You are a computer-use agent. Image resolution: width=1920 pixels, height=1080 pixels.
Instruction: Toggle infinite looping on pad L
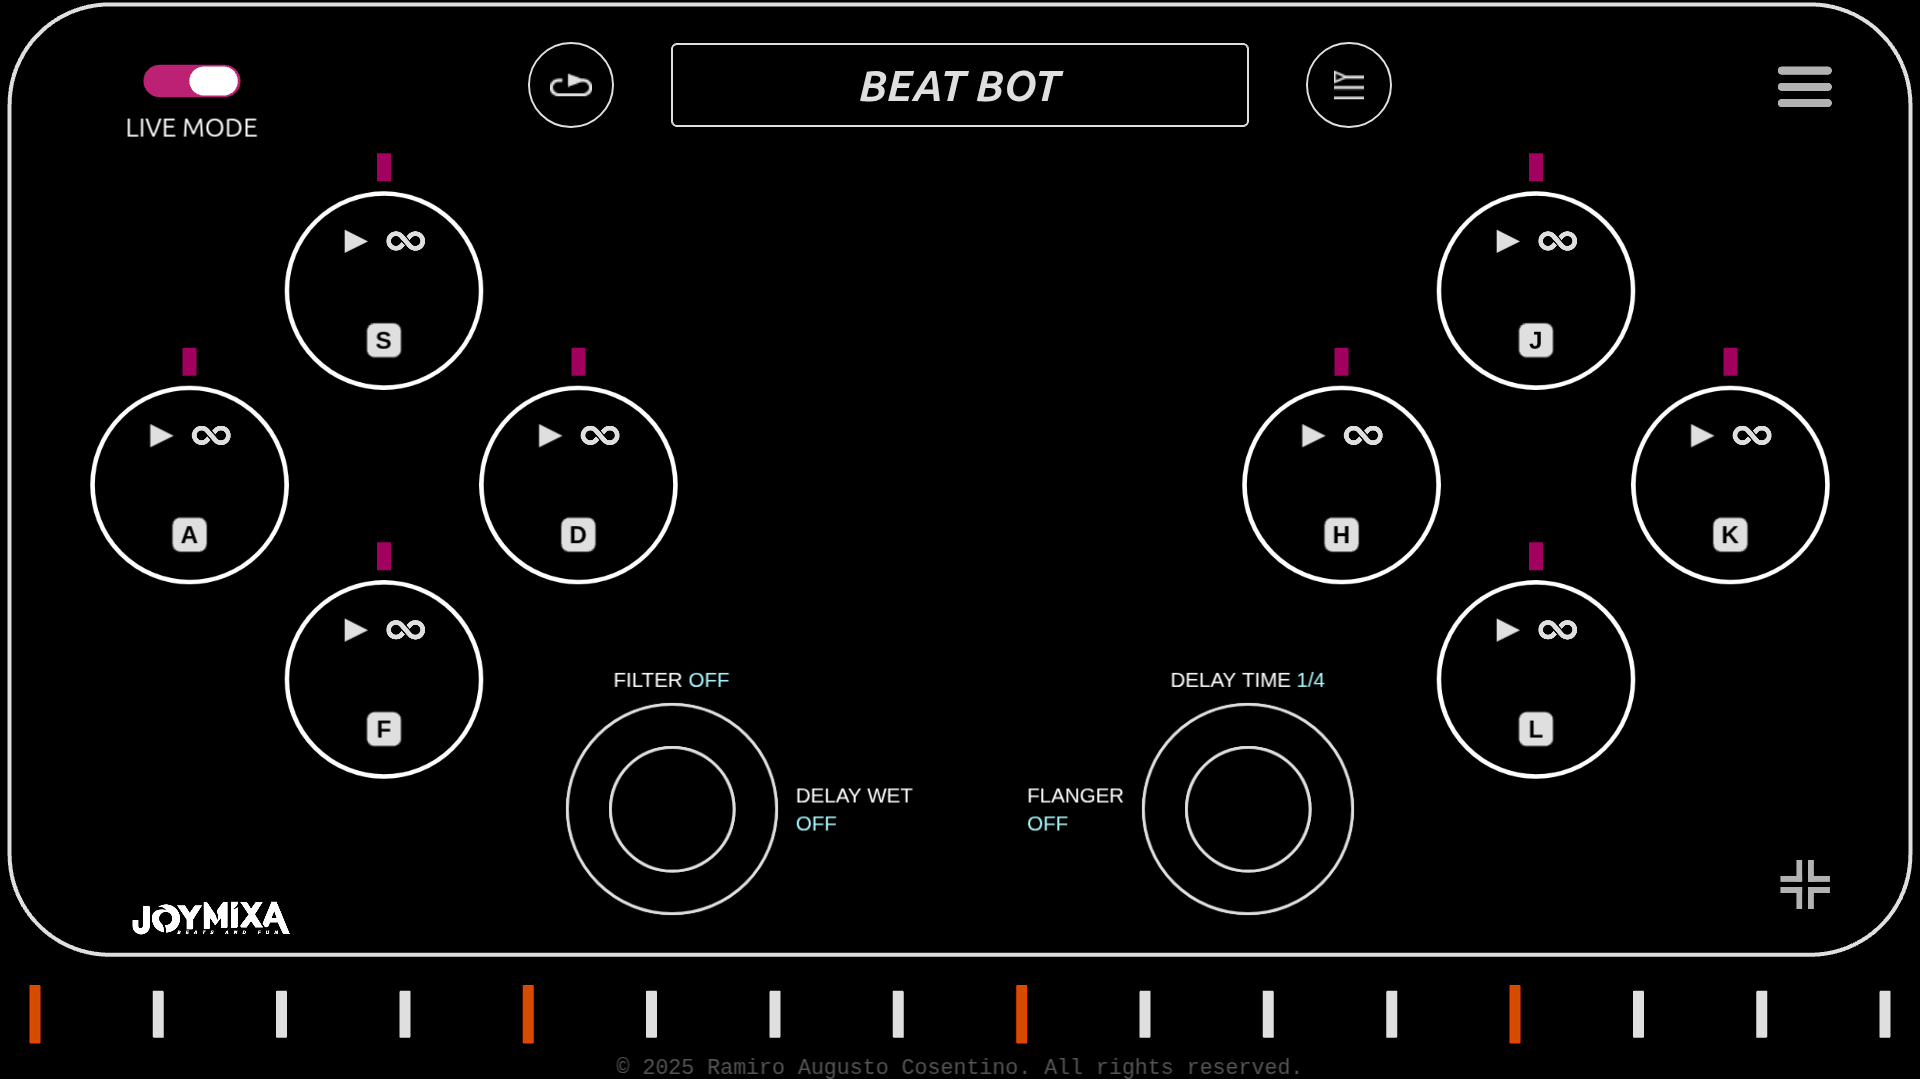(x=1558, y=629)
